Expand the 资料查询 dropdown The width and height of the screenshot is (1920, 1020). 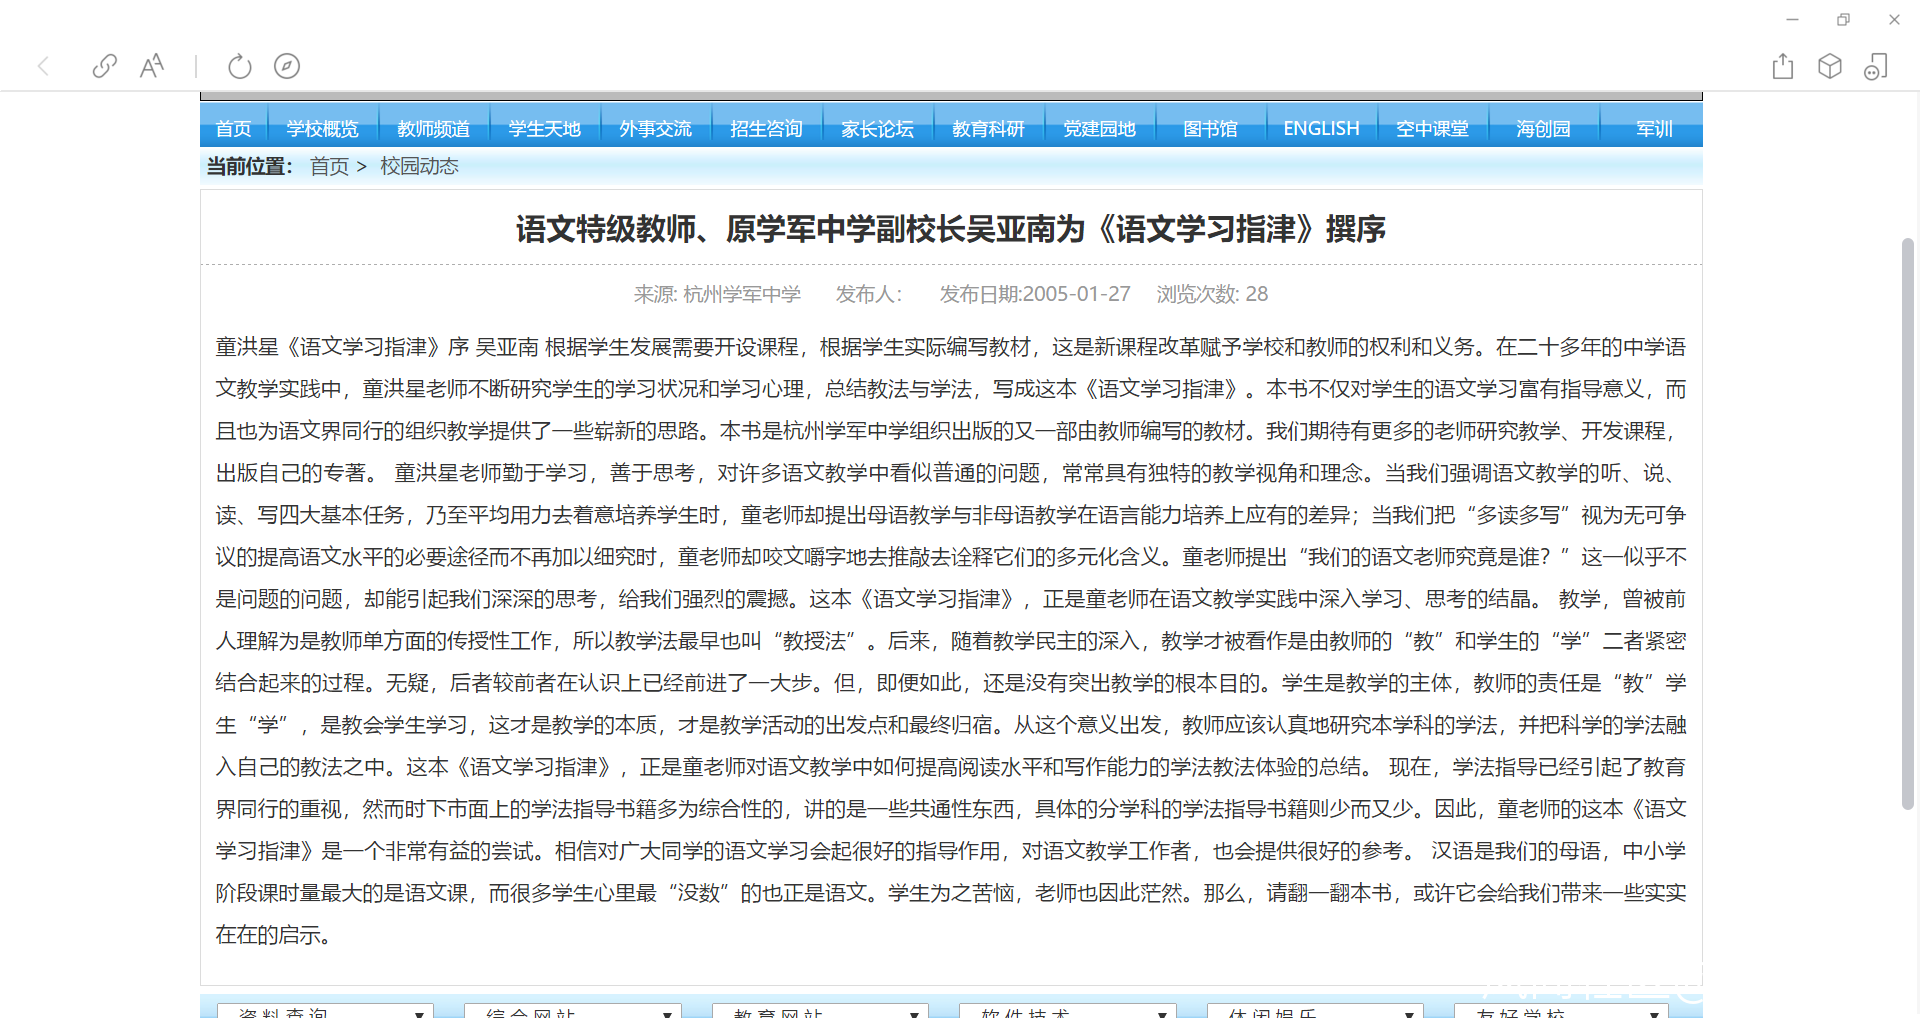click(x=325, y=1012)
